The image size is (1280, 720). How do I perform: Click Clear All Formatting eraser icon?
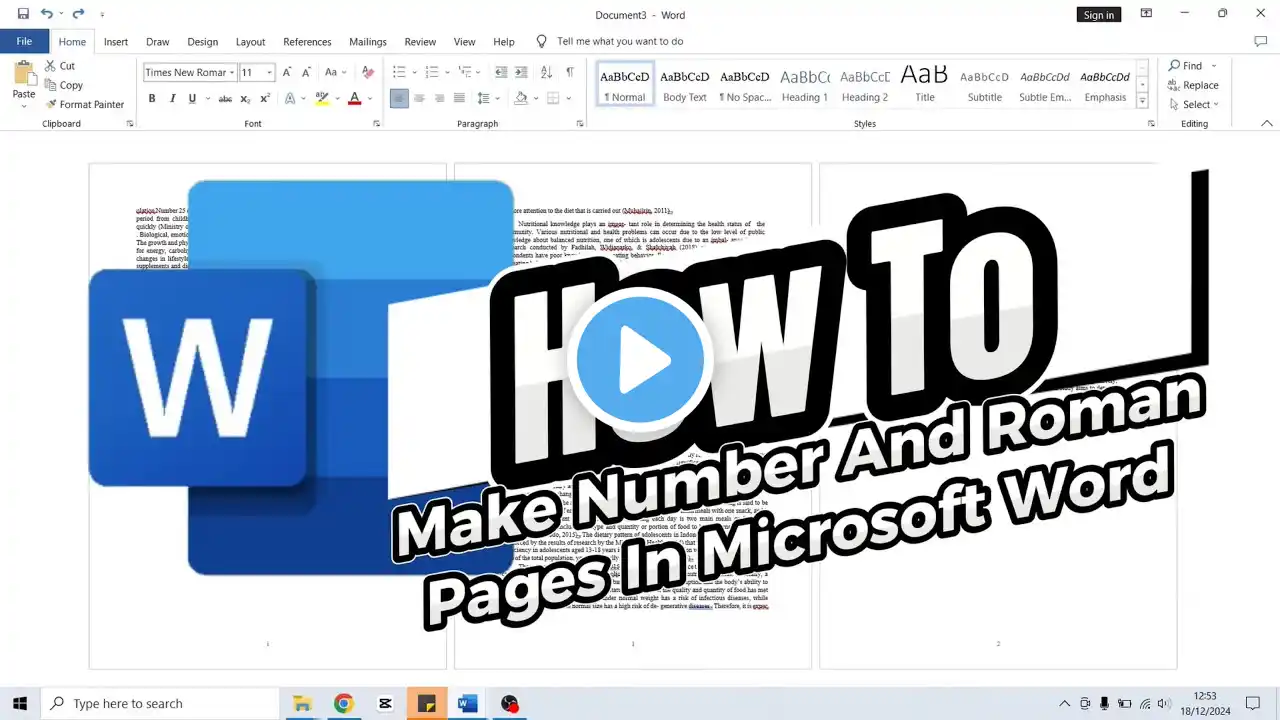click(x=367, y=72)
